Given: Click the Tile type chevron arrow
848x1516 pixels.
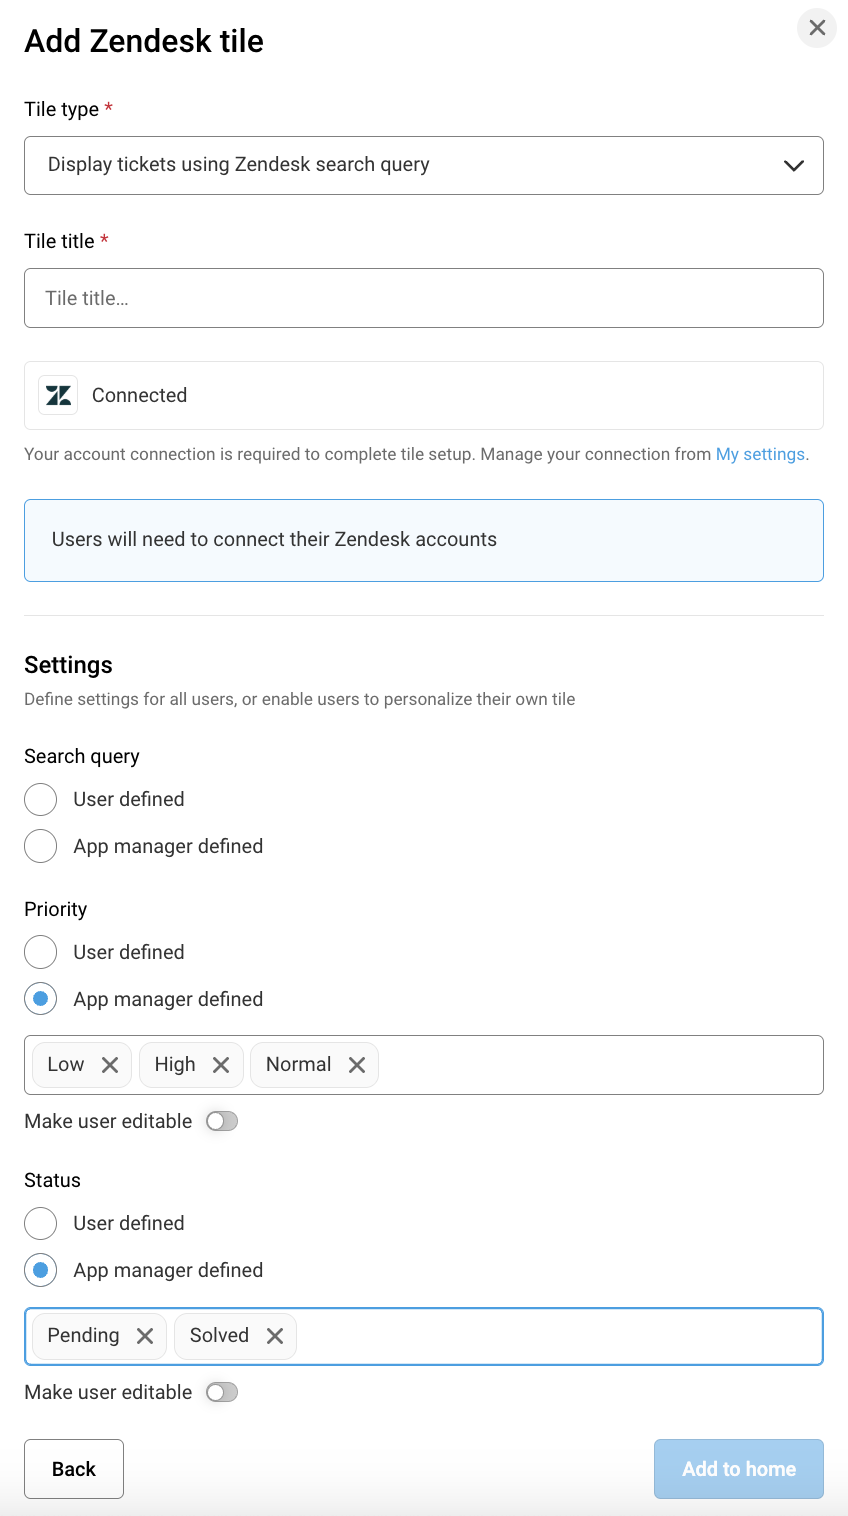Looking at the screenshot, I should 794,166.
